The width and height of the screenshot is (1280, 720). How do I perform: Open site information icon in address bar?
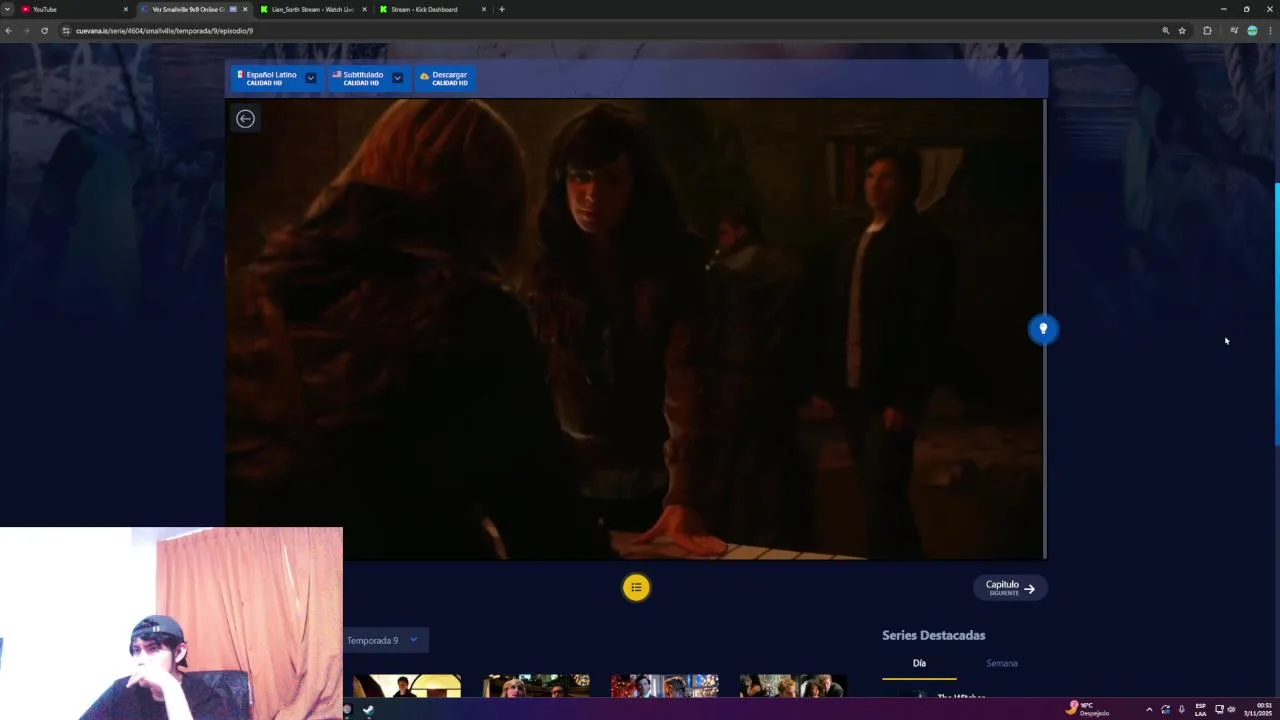(x=66, y=31)
